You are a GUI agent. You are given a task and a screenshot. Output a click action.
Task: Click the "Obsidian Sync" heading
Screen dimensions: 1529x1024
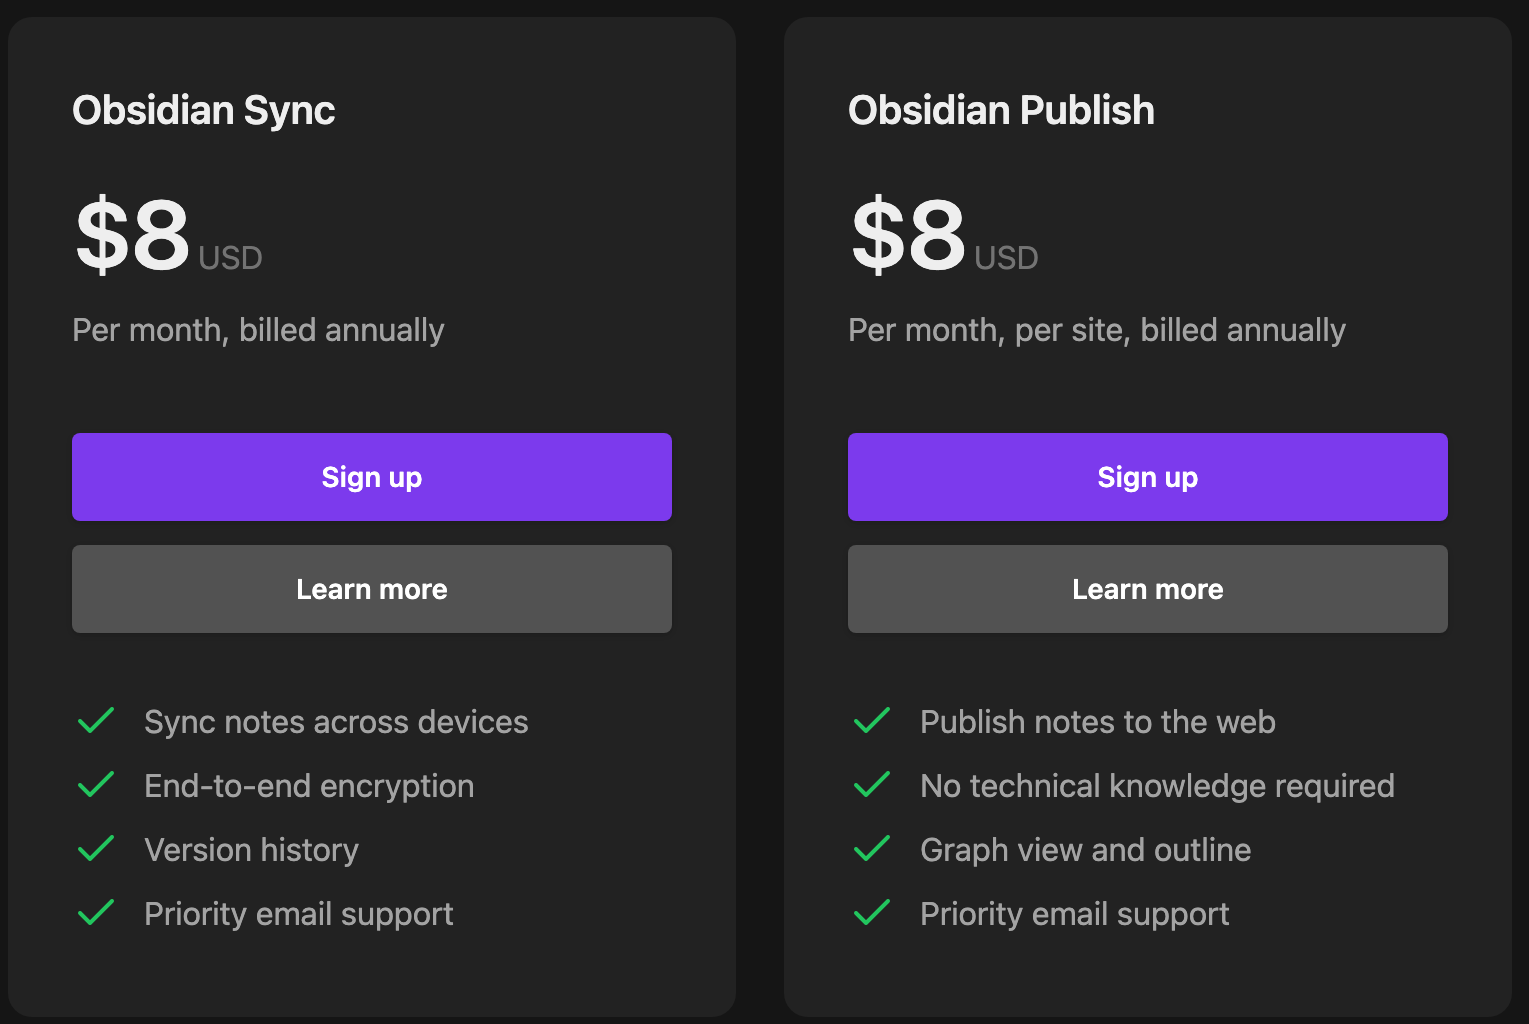203,110
